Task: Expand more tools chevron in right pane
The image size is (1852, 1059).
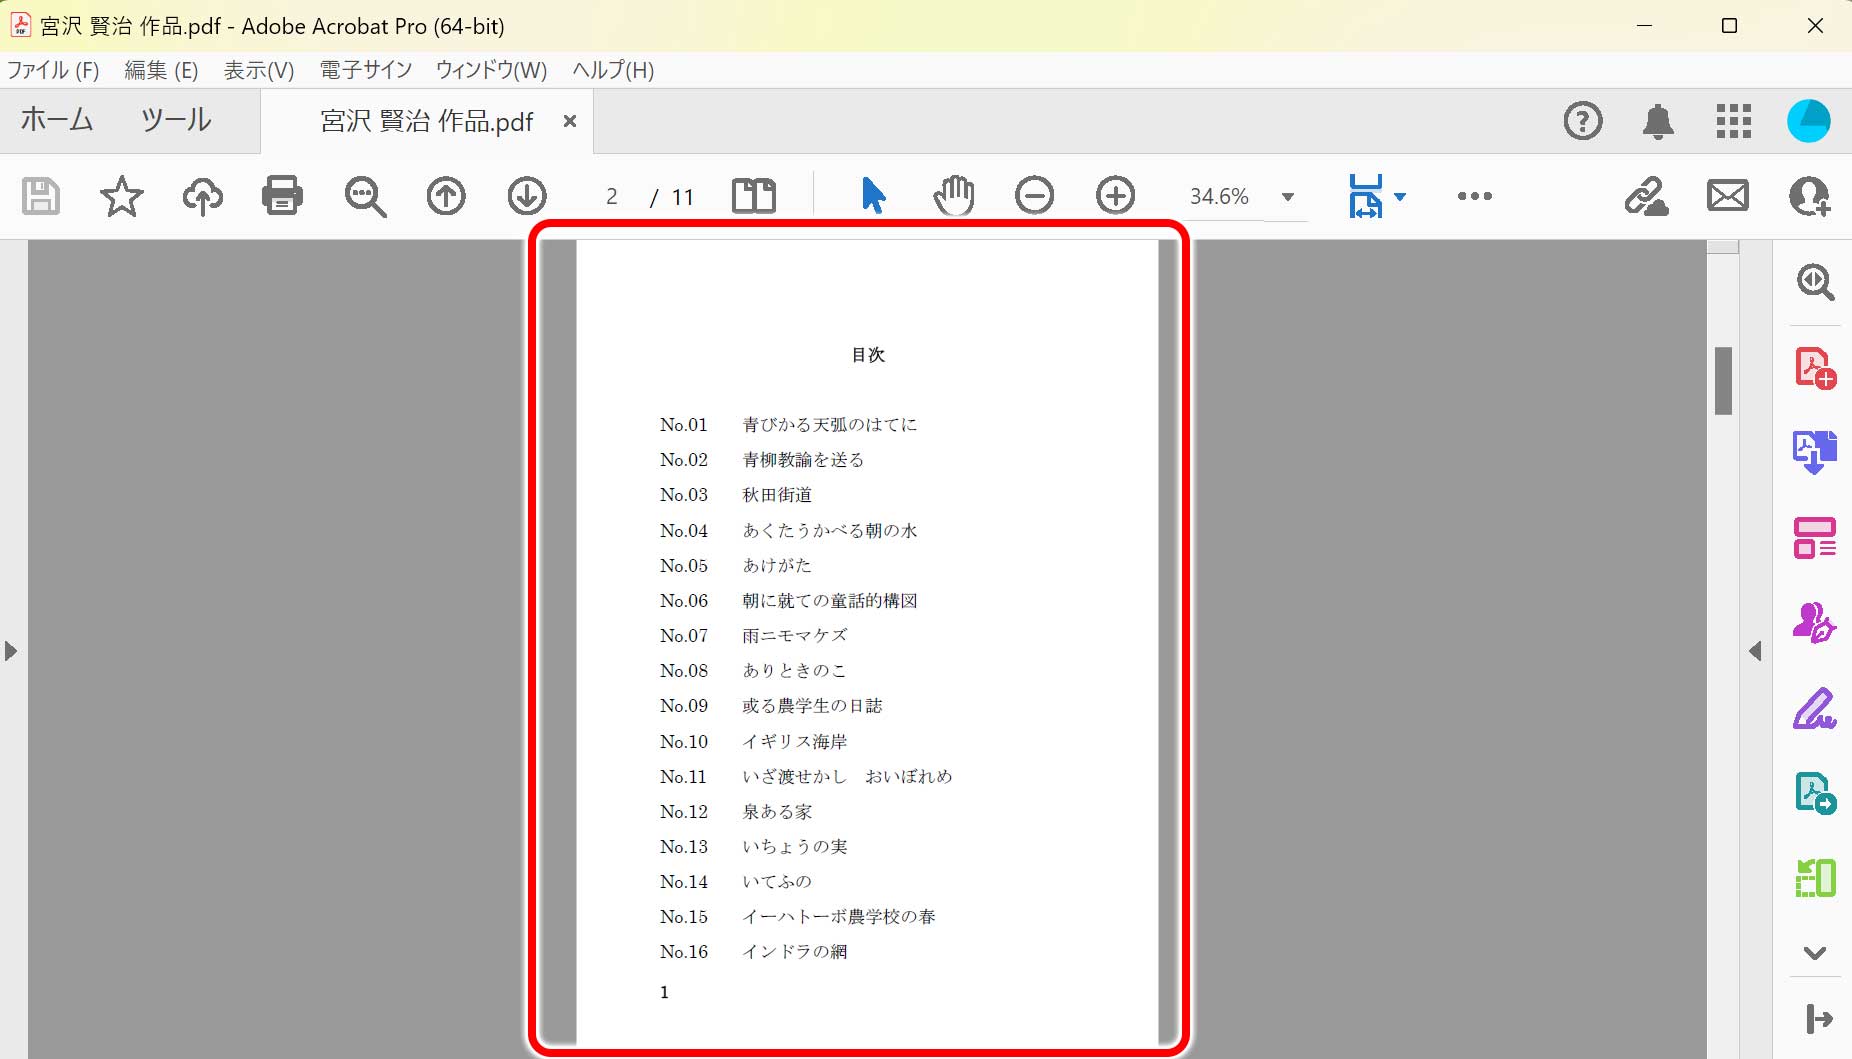Action: 1815,953
